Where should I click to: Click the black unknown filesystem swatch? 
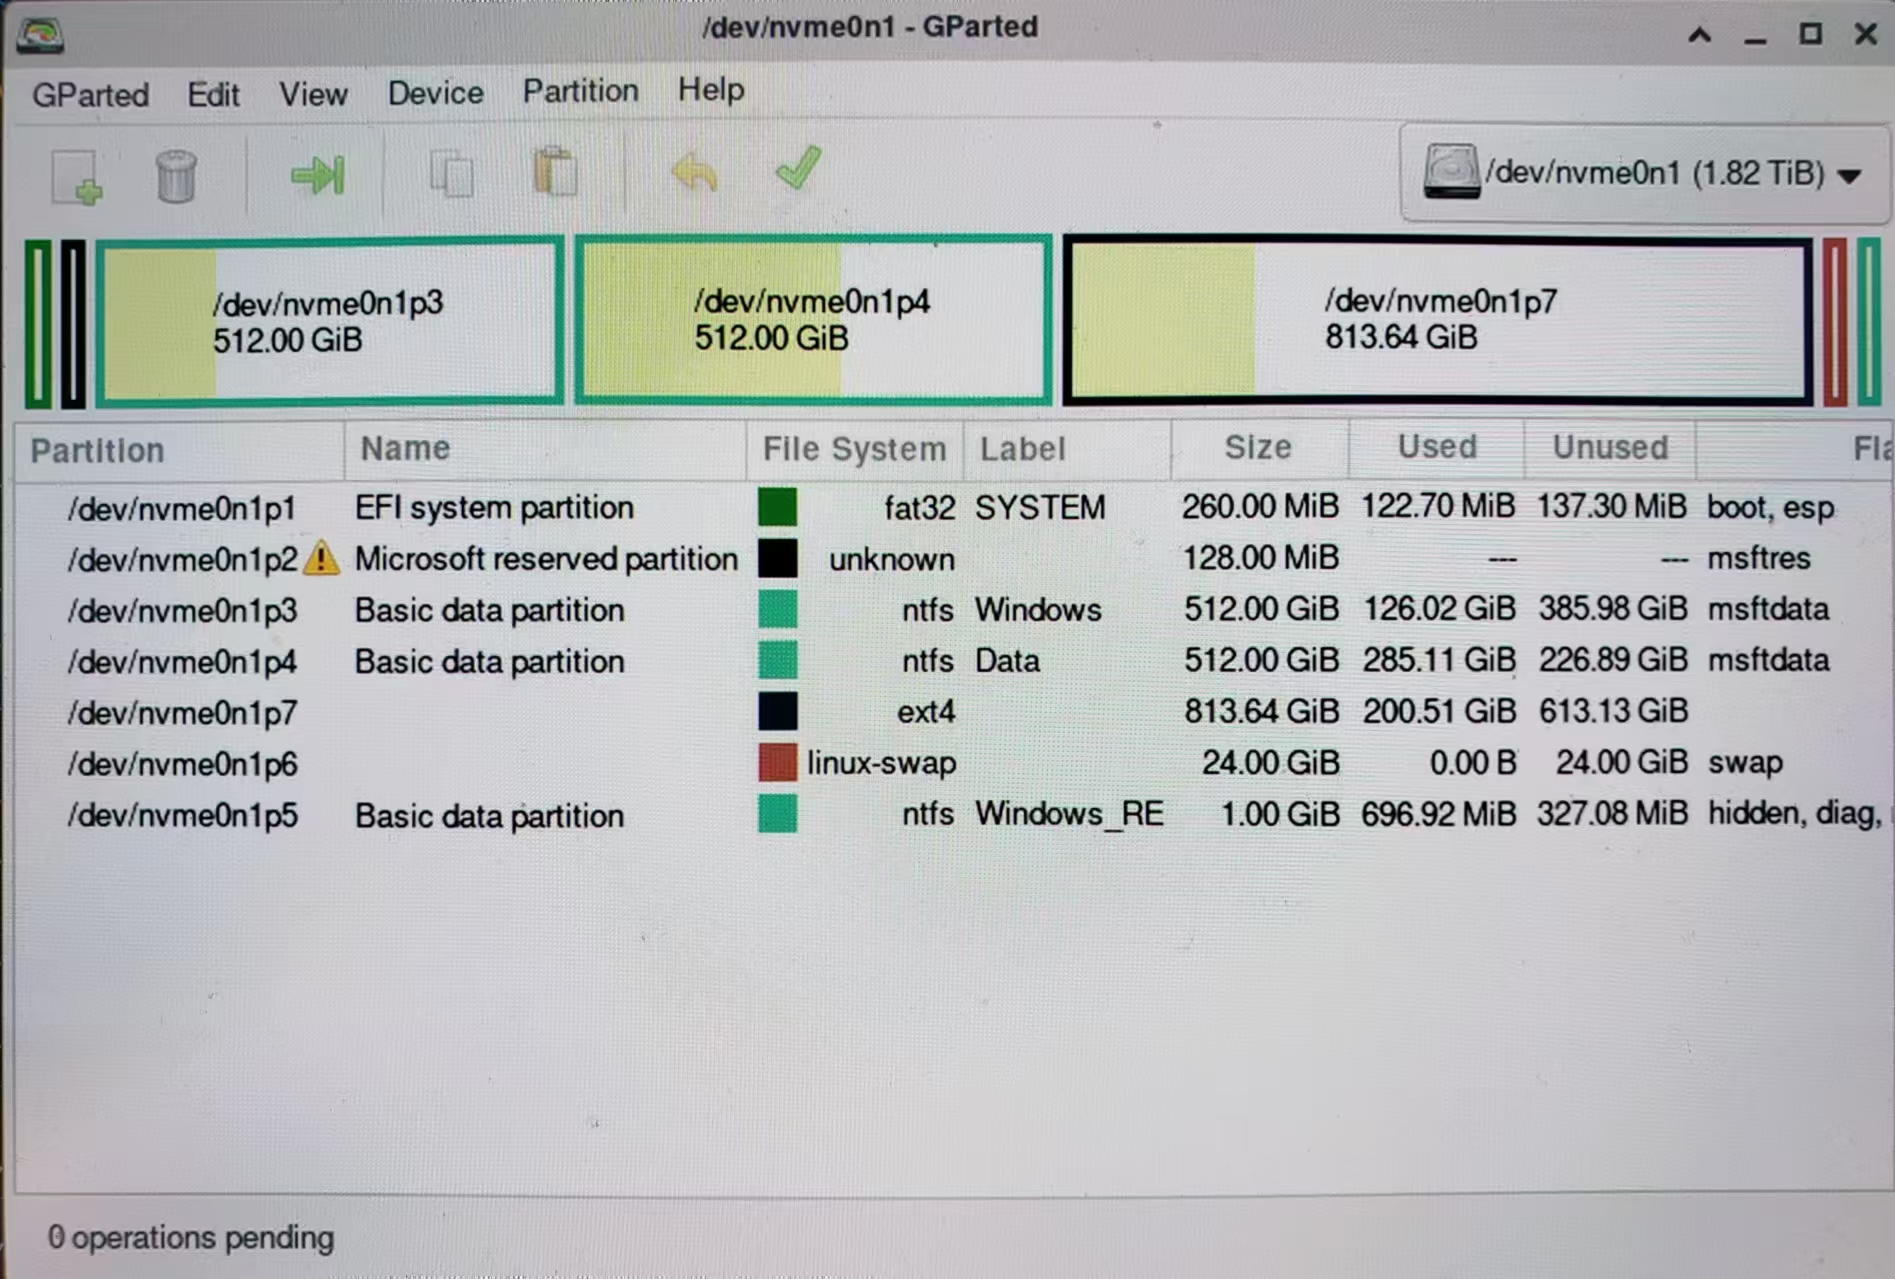[x=777, y=558]
